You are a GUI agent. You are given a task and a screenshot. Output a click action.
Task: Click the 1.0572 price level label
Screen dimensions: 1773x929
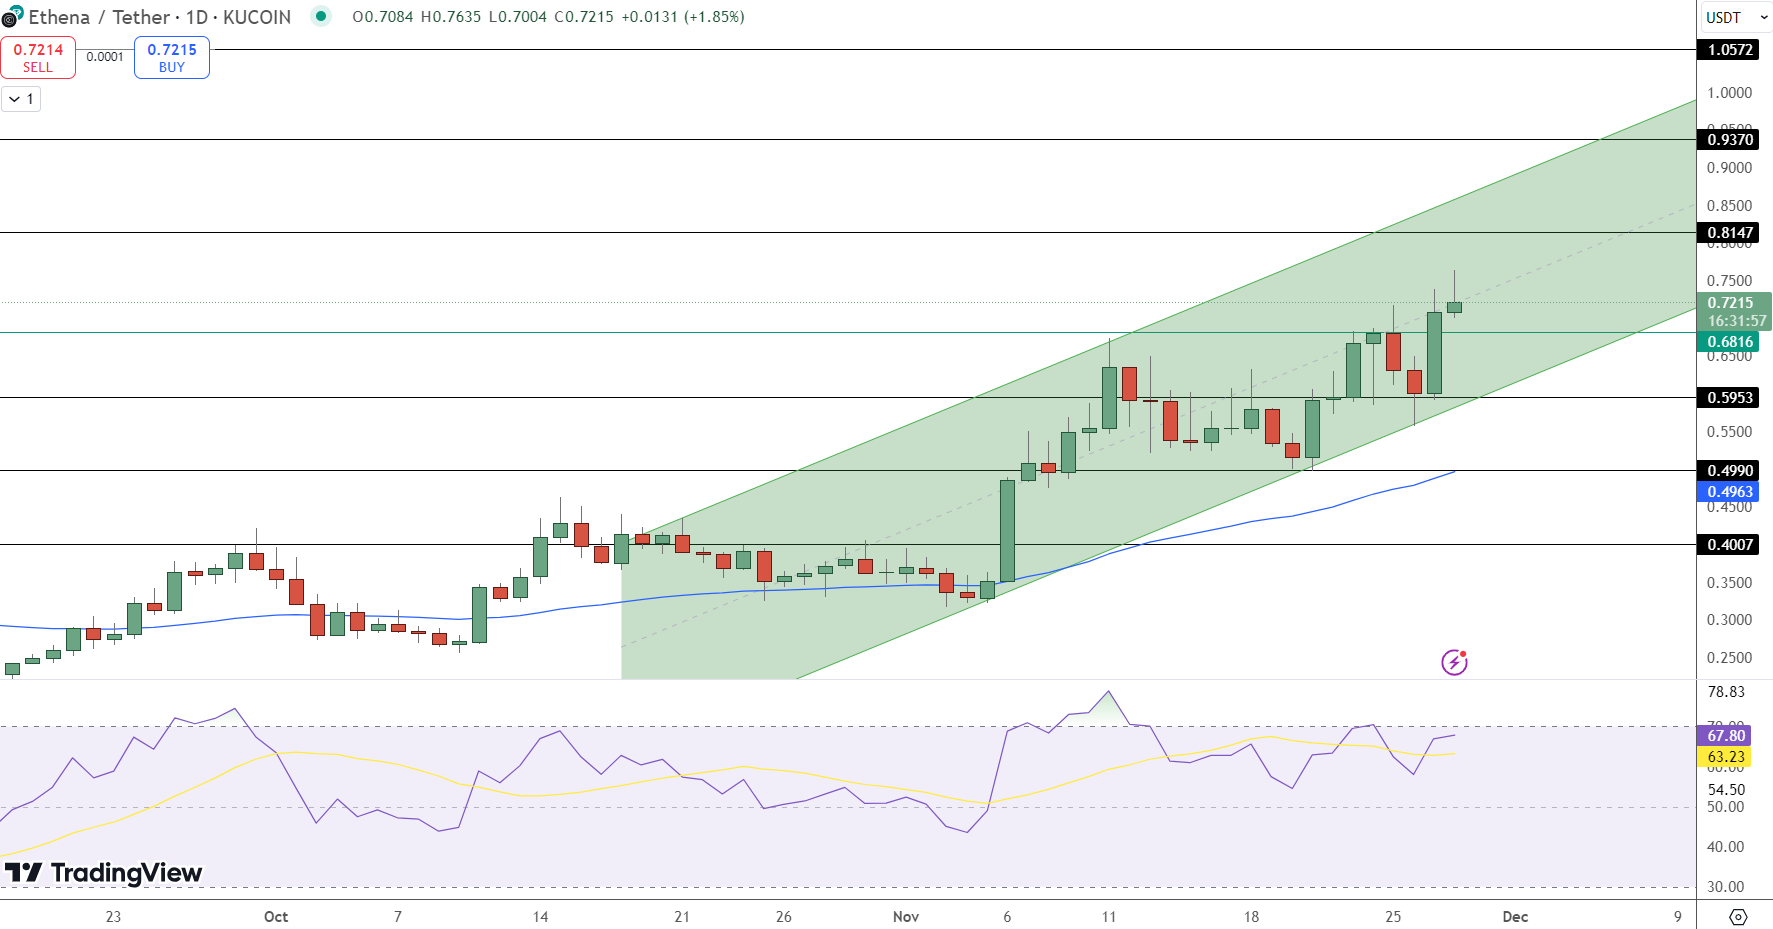point(1729,50)
